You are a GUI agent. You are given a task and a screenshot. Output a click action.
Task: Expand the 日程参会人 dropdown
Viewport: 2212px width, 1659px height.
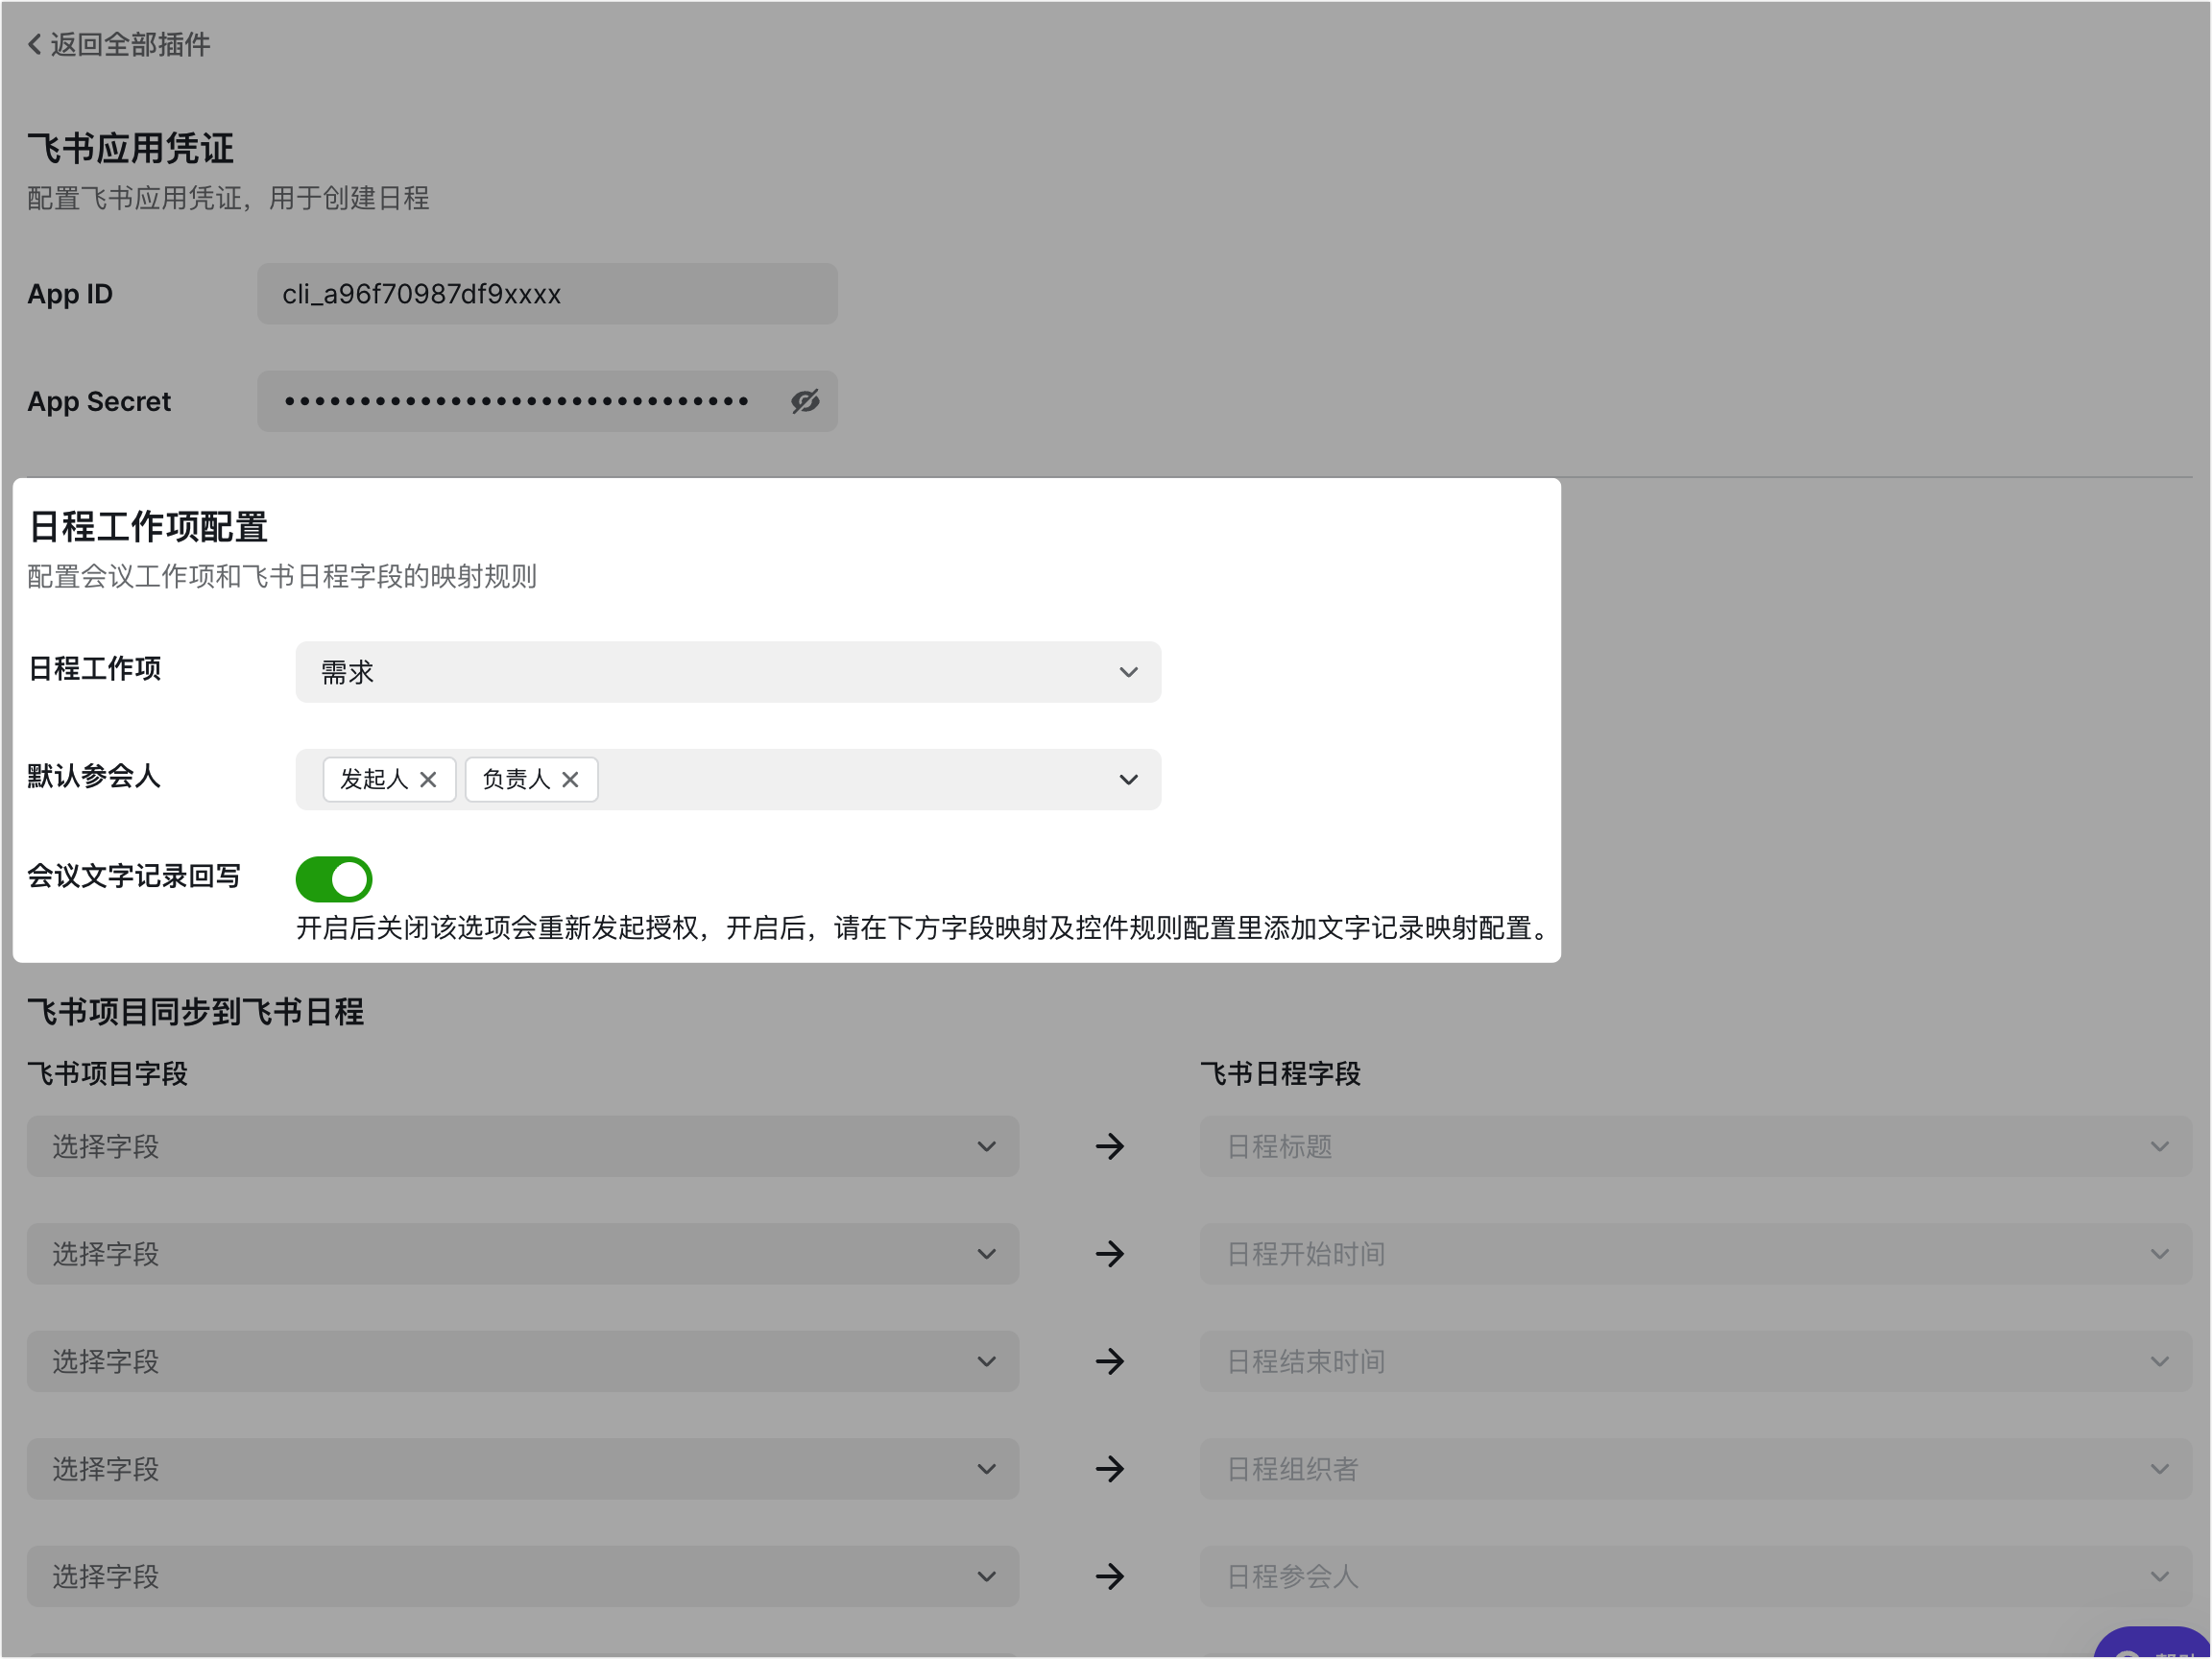pyautogui.click(x=1695, y=1576)
